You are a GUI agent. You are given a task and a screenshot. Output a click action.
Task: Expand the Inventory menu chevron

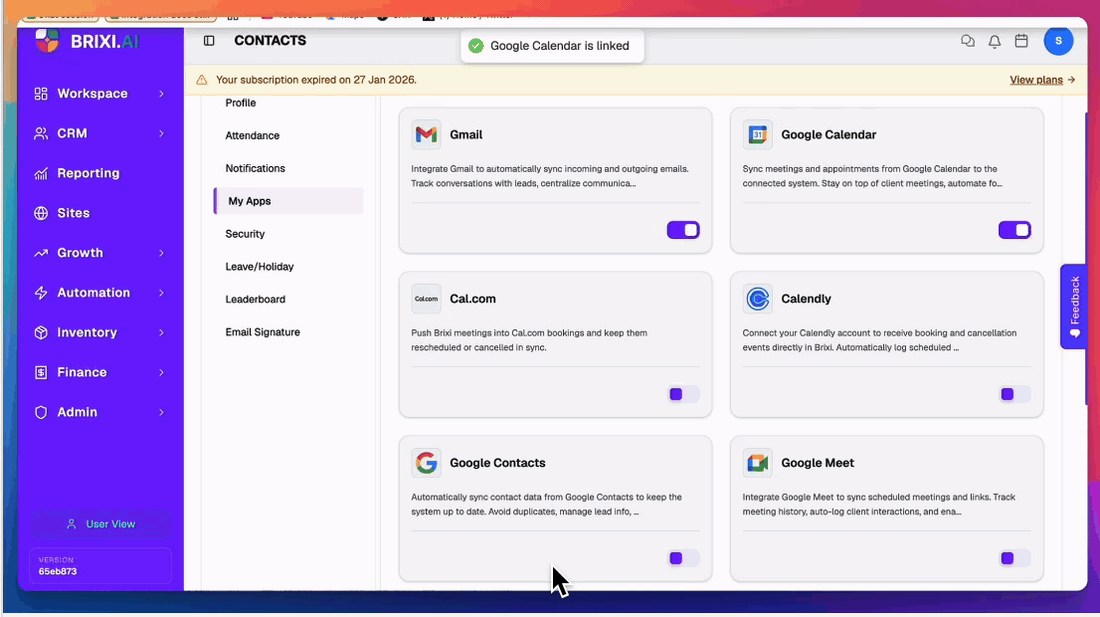coord(161,332)
